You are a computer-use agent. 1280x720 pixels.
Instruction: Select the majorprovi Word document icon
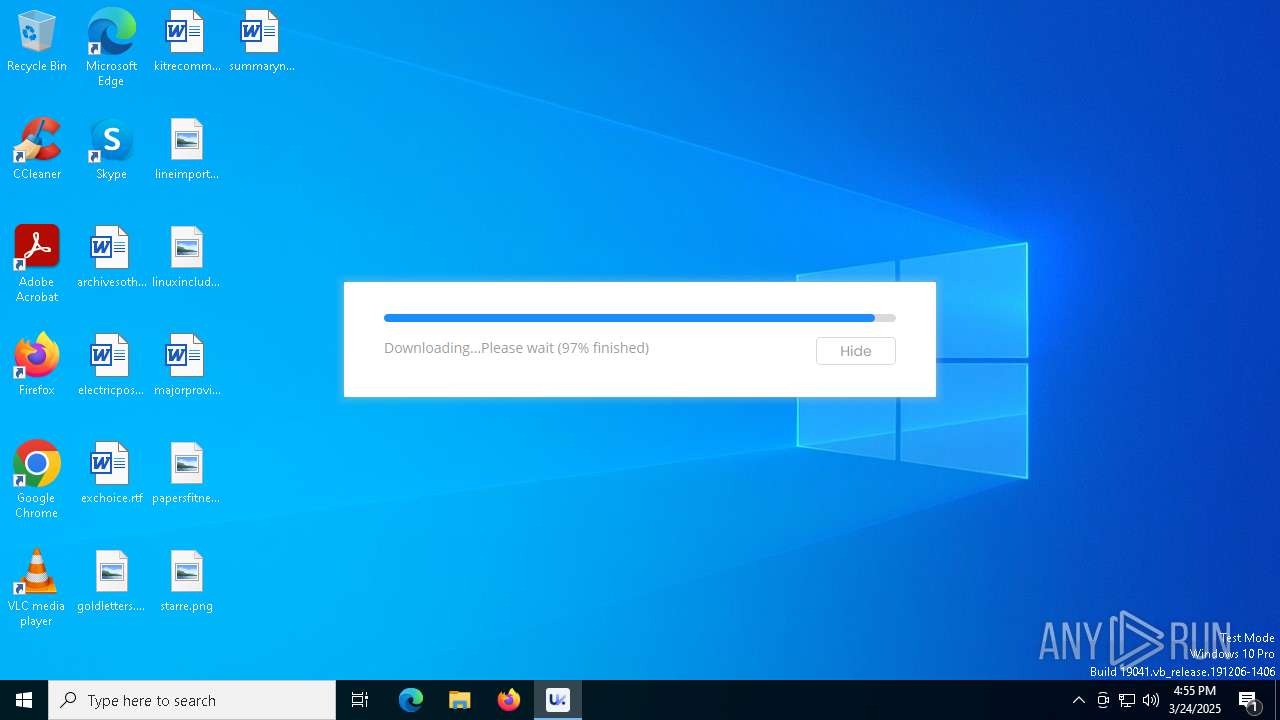click(187, 366)
